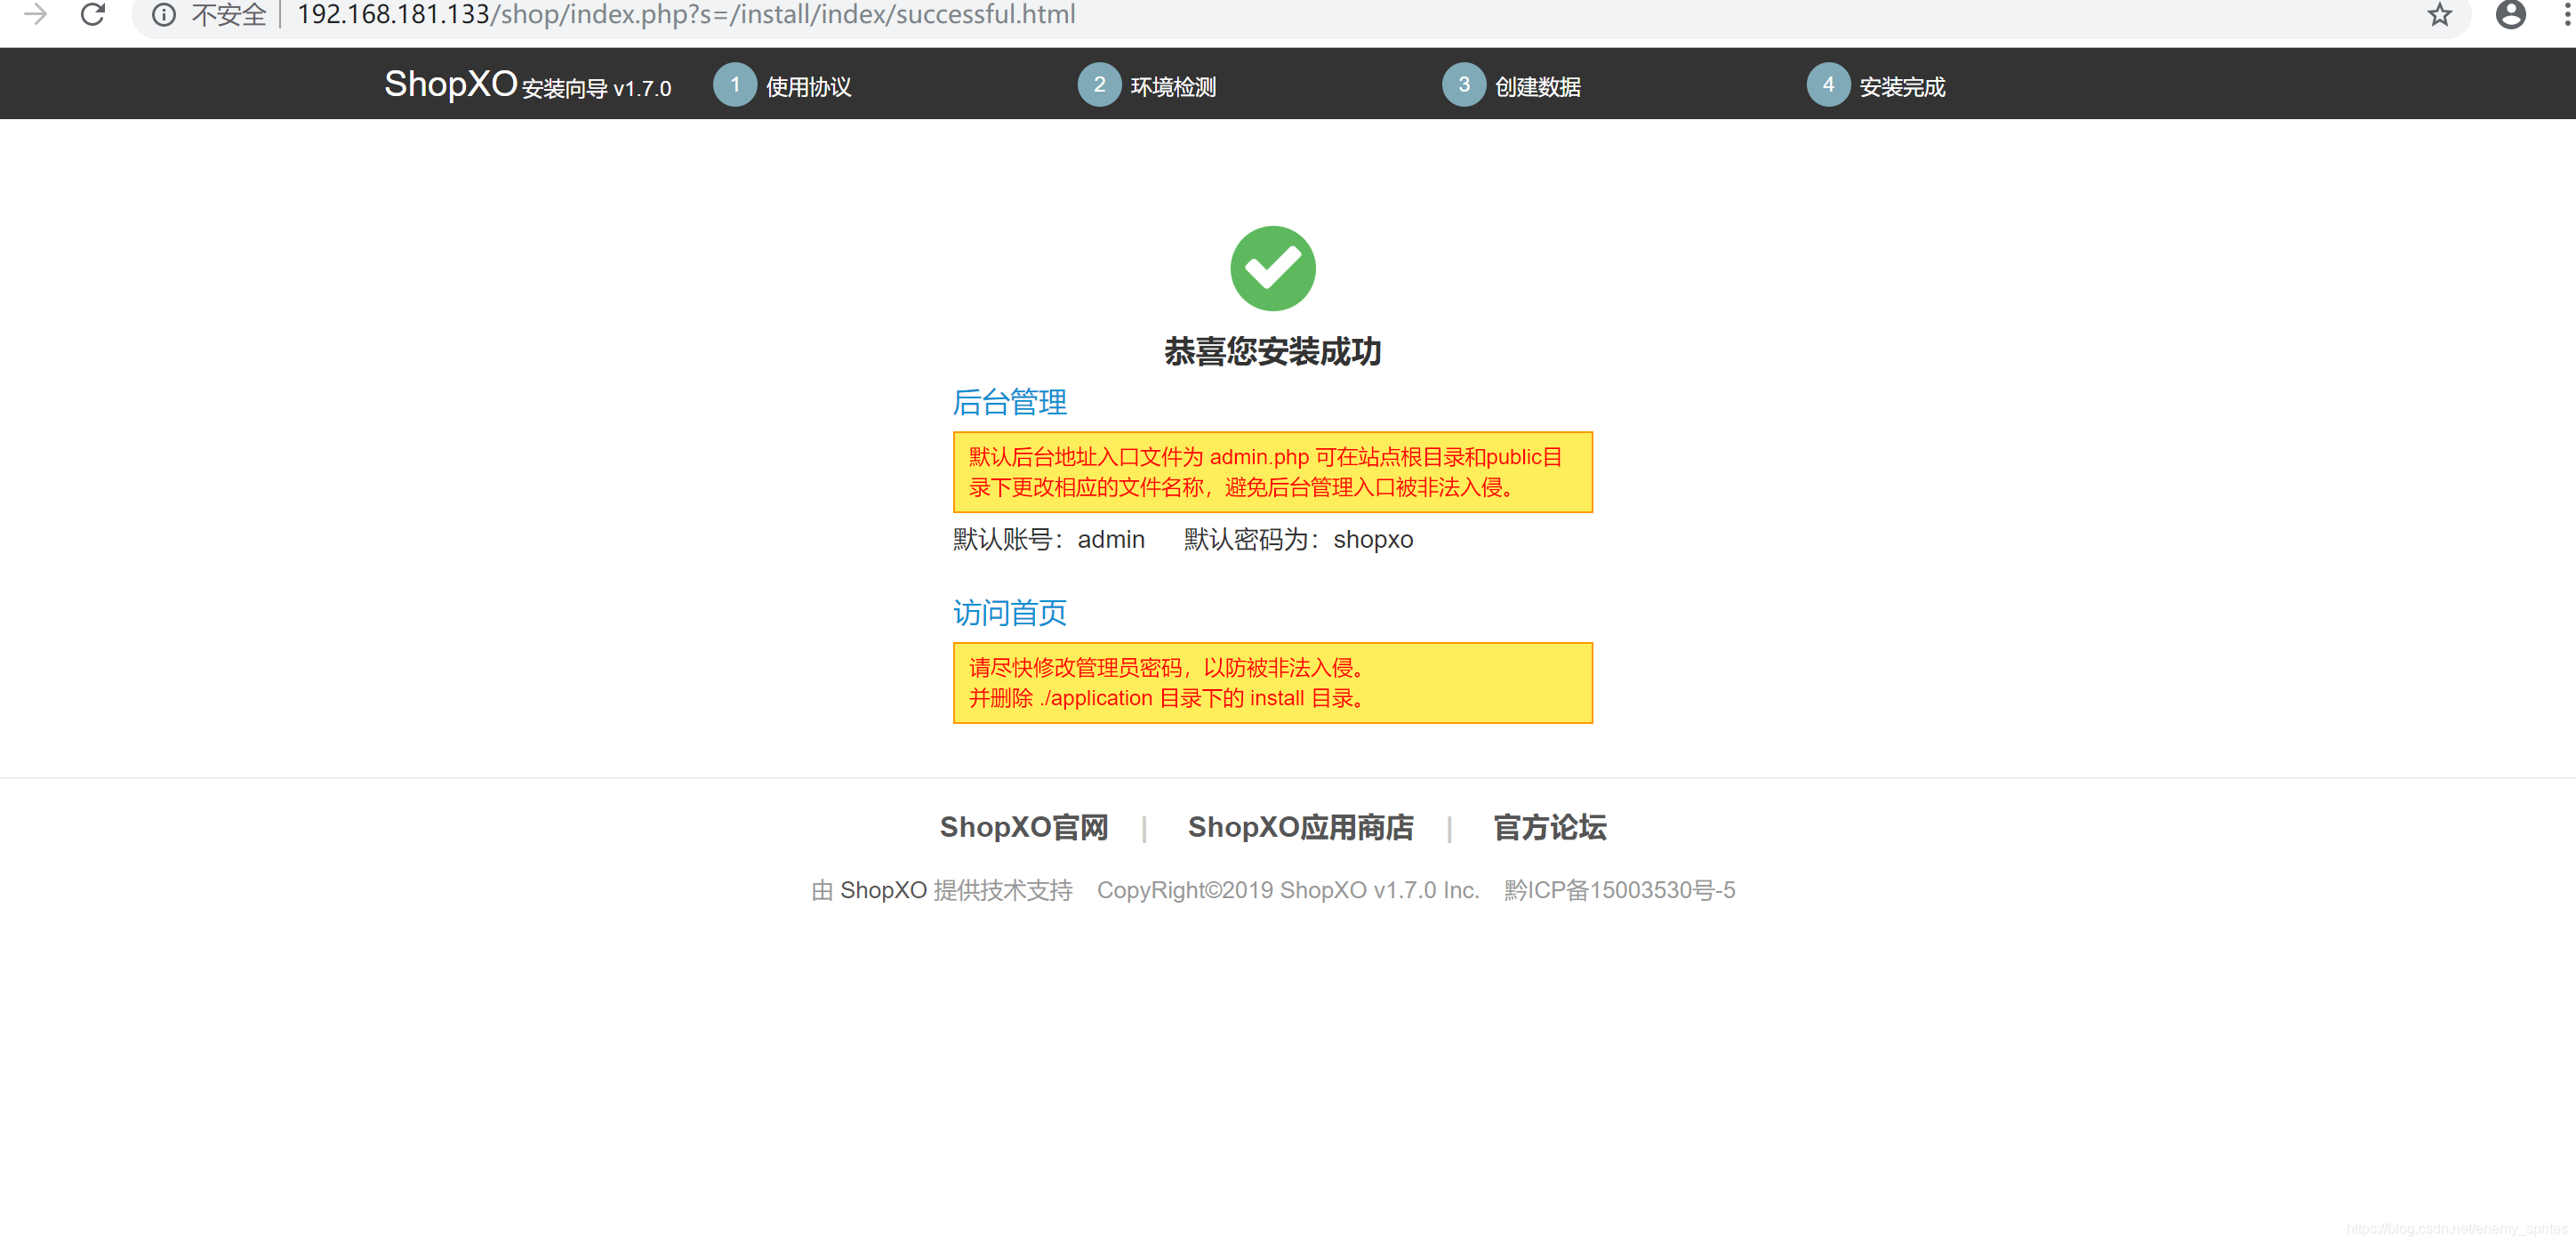Click the 不安全 security label

[x=229, y=15]
